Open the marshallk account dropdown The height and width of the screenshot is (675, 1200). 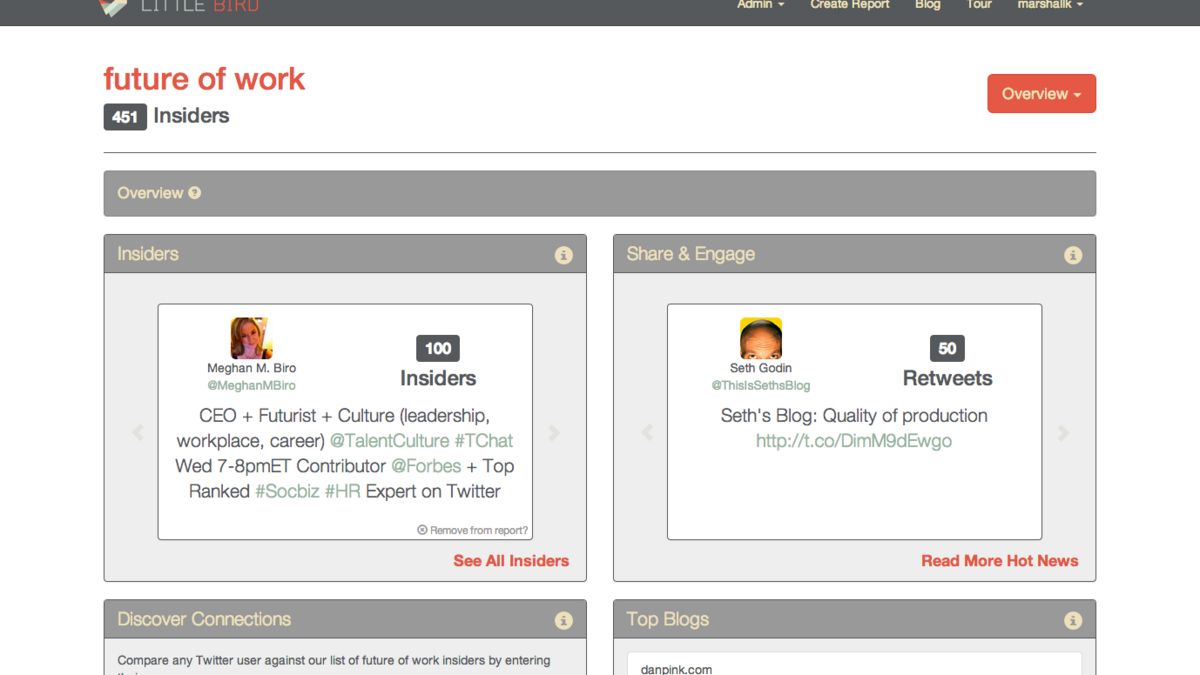coord(1050,5)
